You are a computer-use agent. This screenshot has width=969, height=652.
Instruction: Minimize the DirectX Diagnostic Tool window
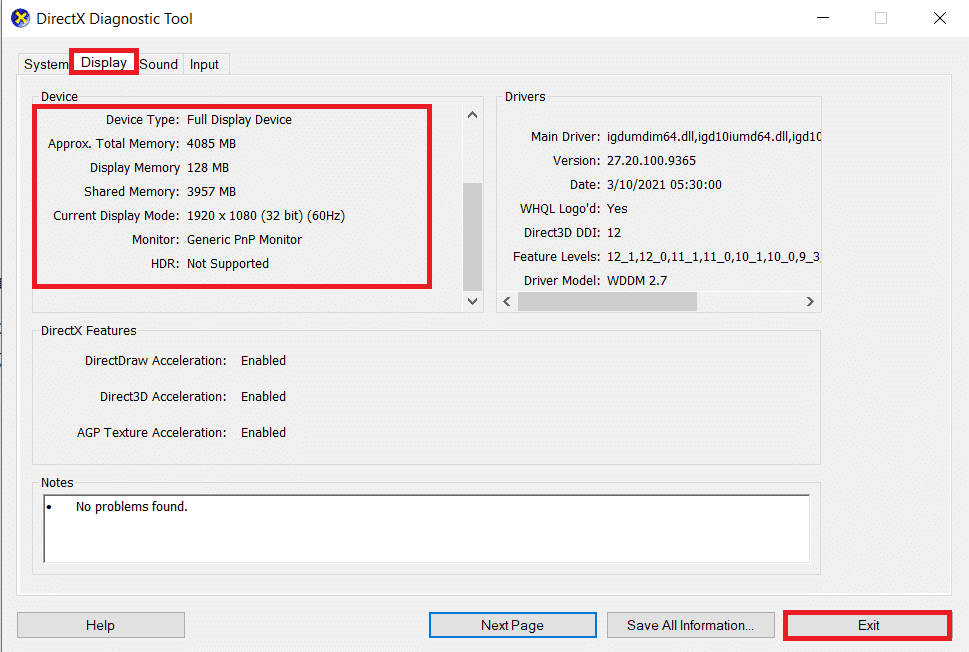pyautogui.click(x=822, y=18)
